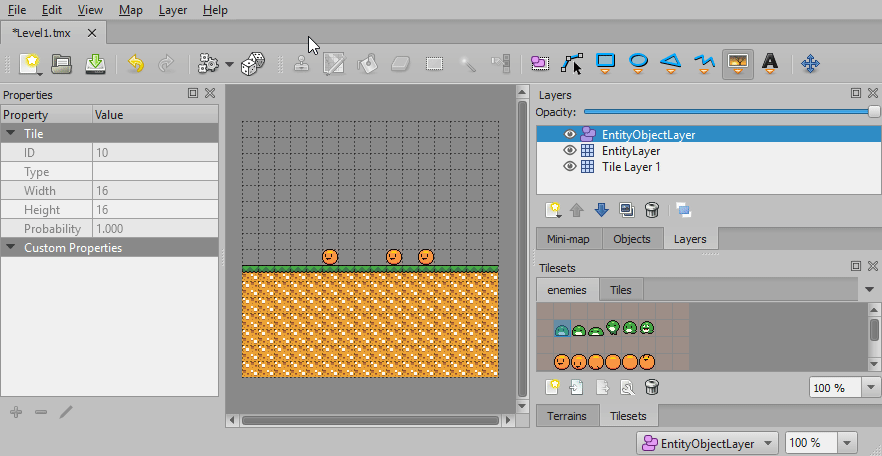Select the Insert Tile object tool
The width and height of the screenshot is (882, 456).
click(x=738, y=64)
